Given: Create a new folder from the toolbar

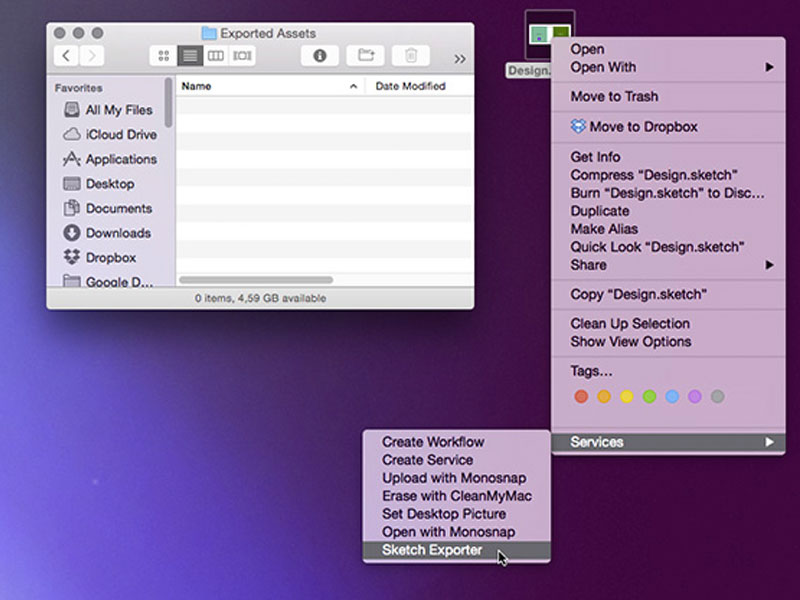Looking at the screenshot, I should 365,56.
